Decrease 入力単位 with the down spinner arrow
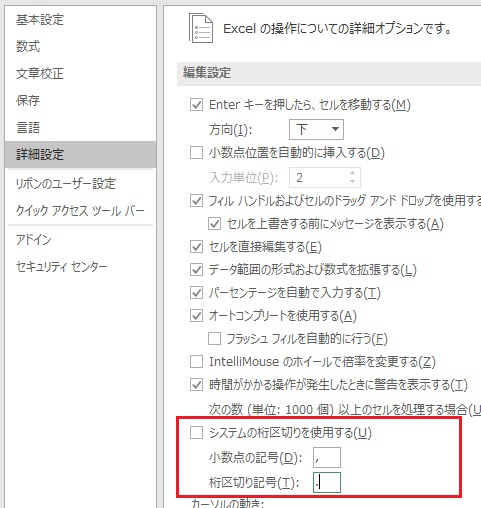 click(x=352, y=182)
